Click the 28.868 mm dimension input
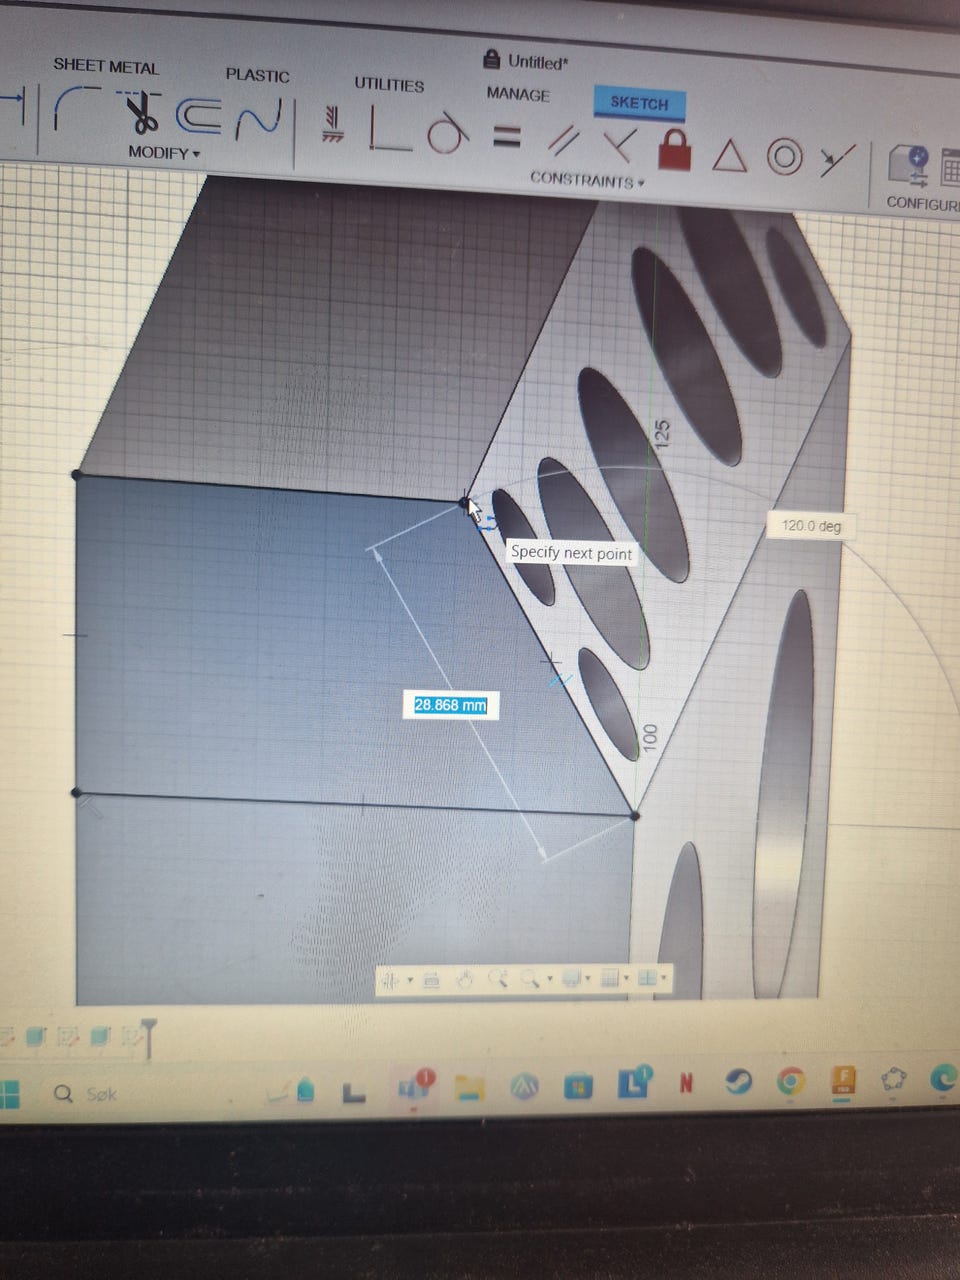Image resolution: width=960 pixels, height=1280 pixels. [x=450, y=705]
